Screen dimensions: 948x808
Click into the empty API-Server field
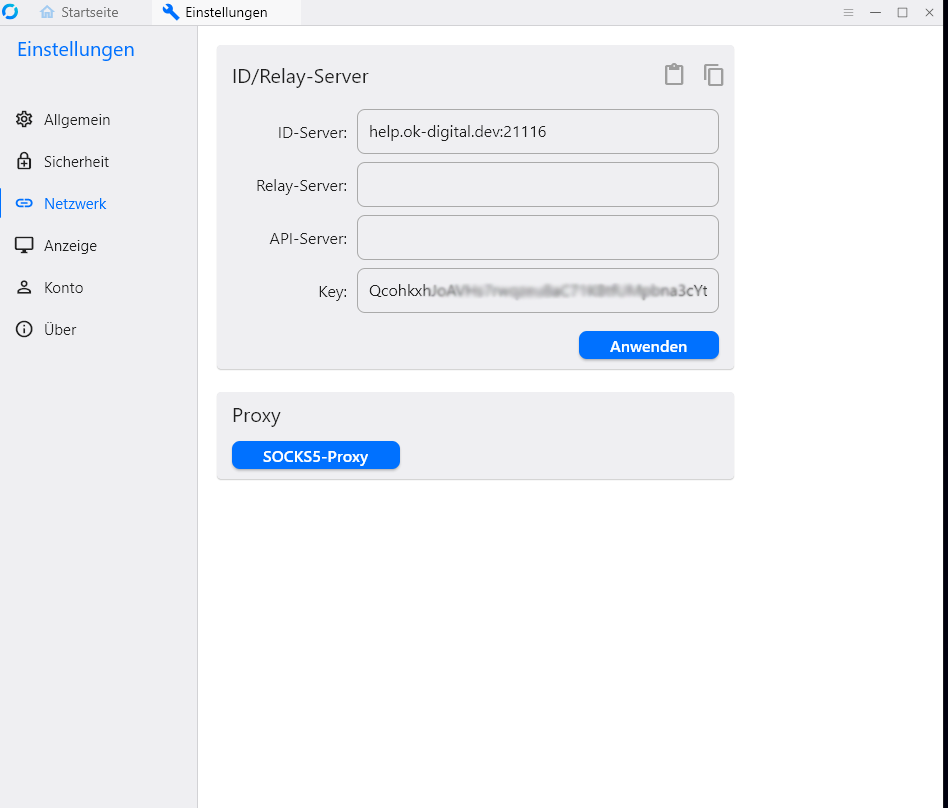[537, 238]
